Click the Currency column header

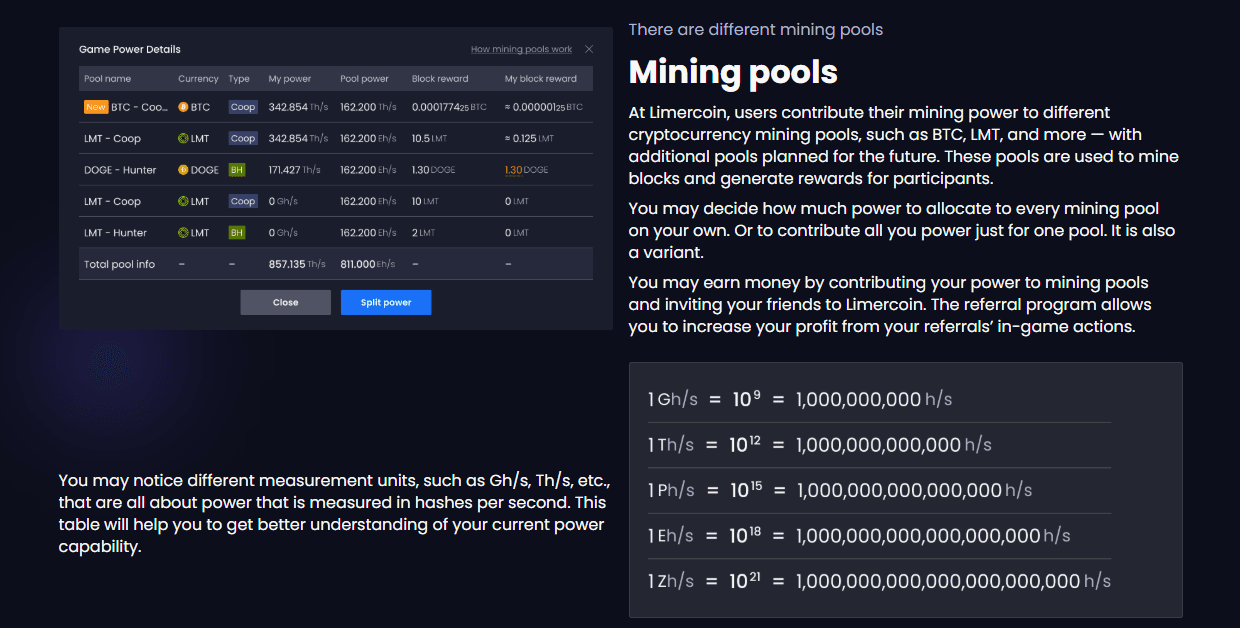tap(198, 79)
